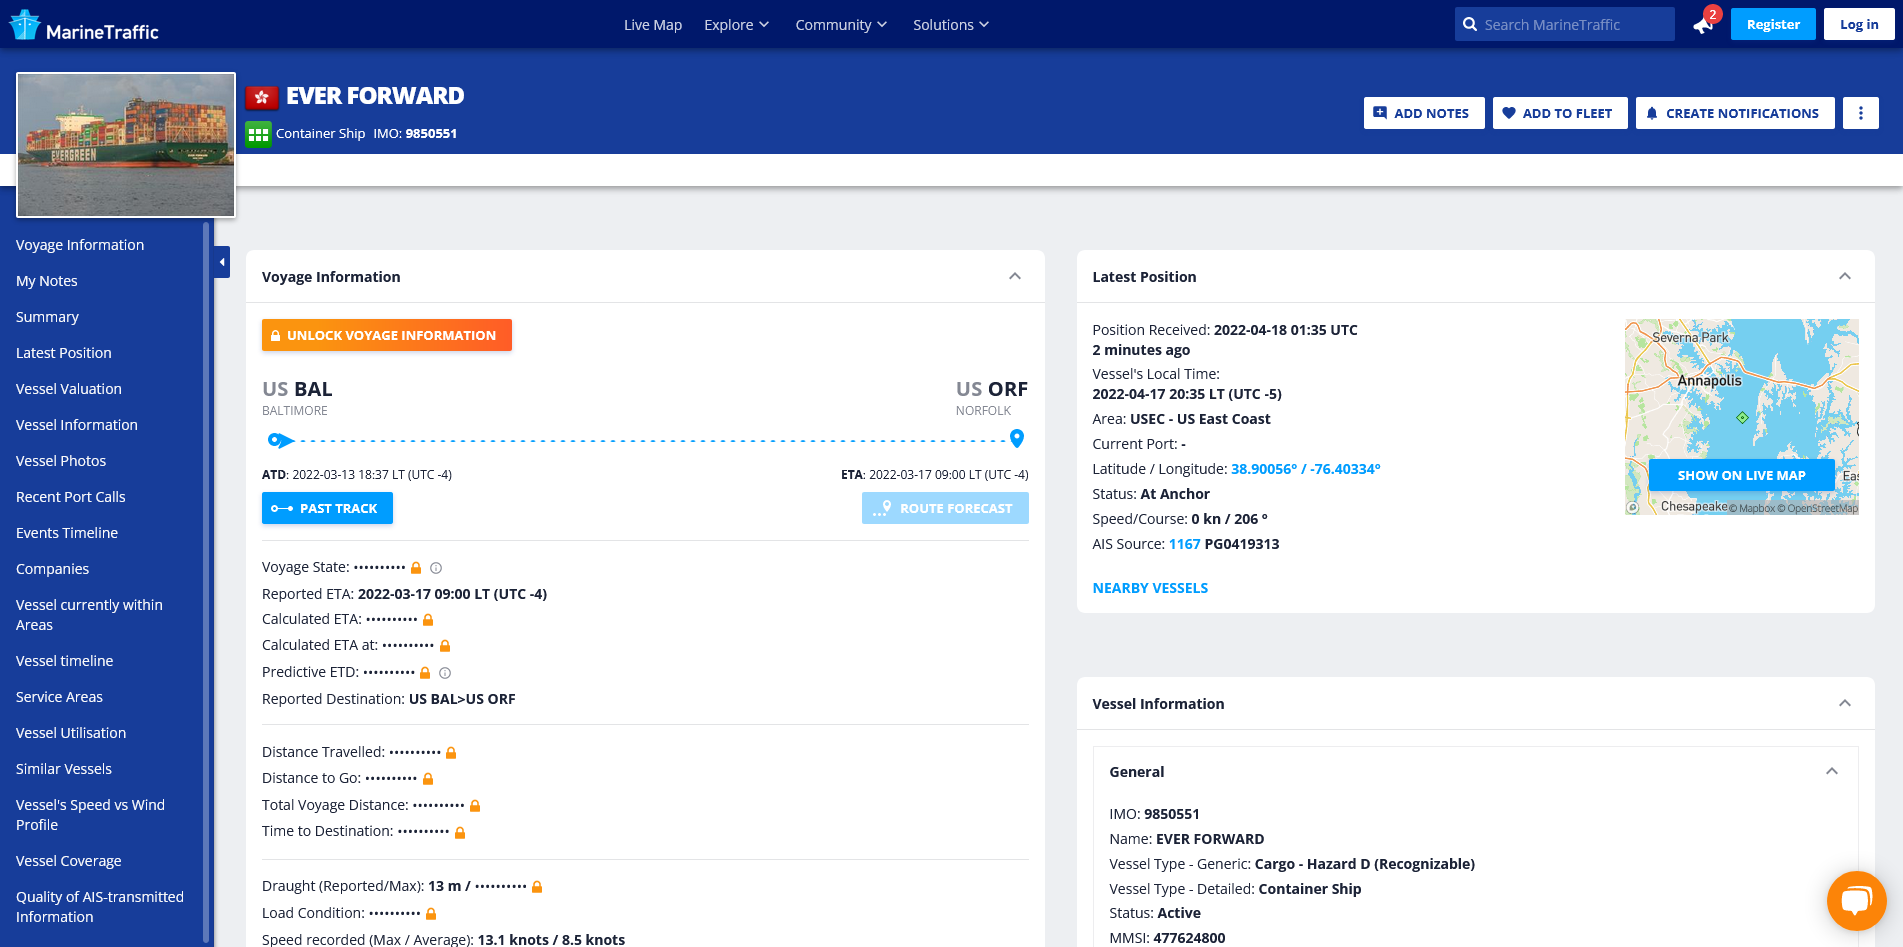Collapse the Voyage Information panel
The width and height of the screenshot is (1903, 947).
pyautogui.click(x=1015, y=277)
